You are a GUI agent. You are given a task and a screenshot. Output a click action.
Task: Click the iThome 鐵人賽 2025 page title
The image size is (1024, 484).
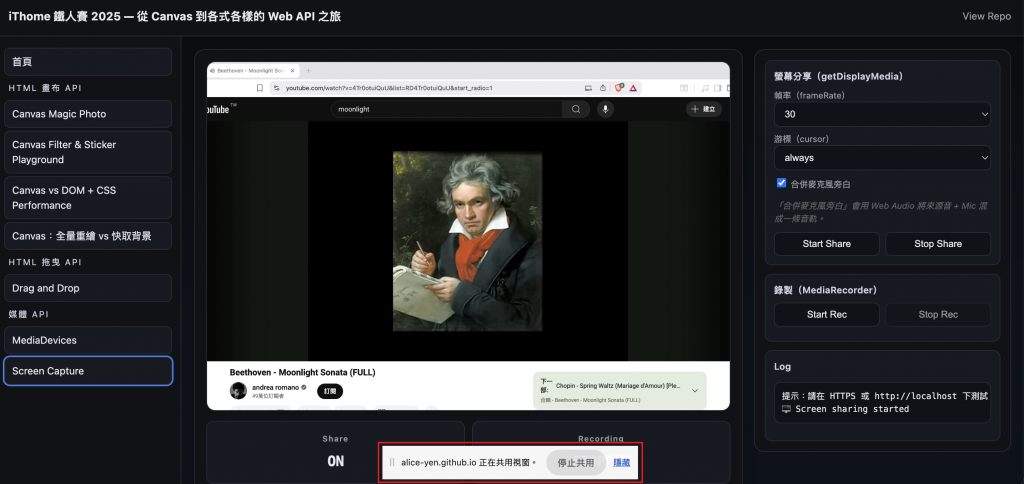tap(174, 16)
